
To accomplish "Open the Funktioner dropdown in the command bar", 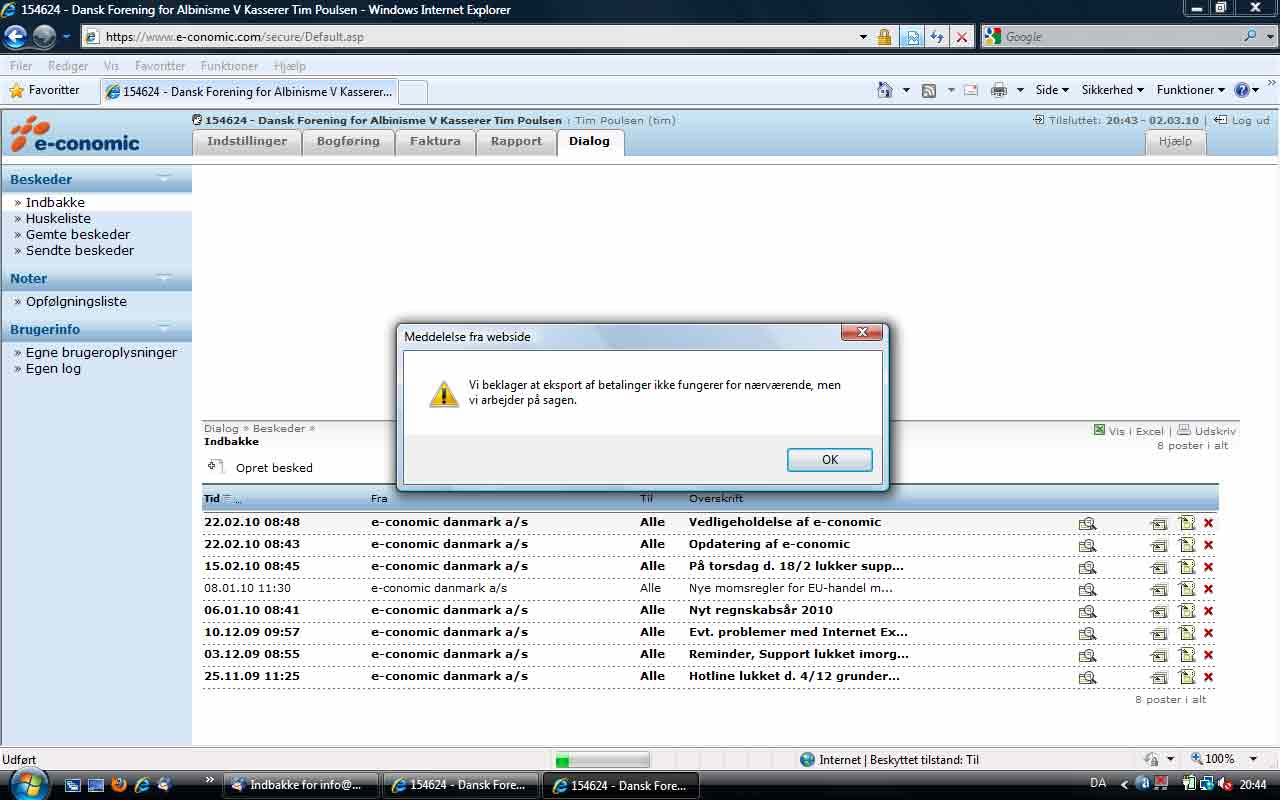I will (1191, 90).
